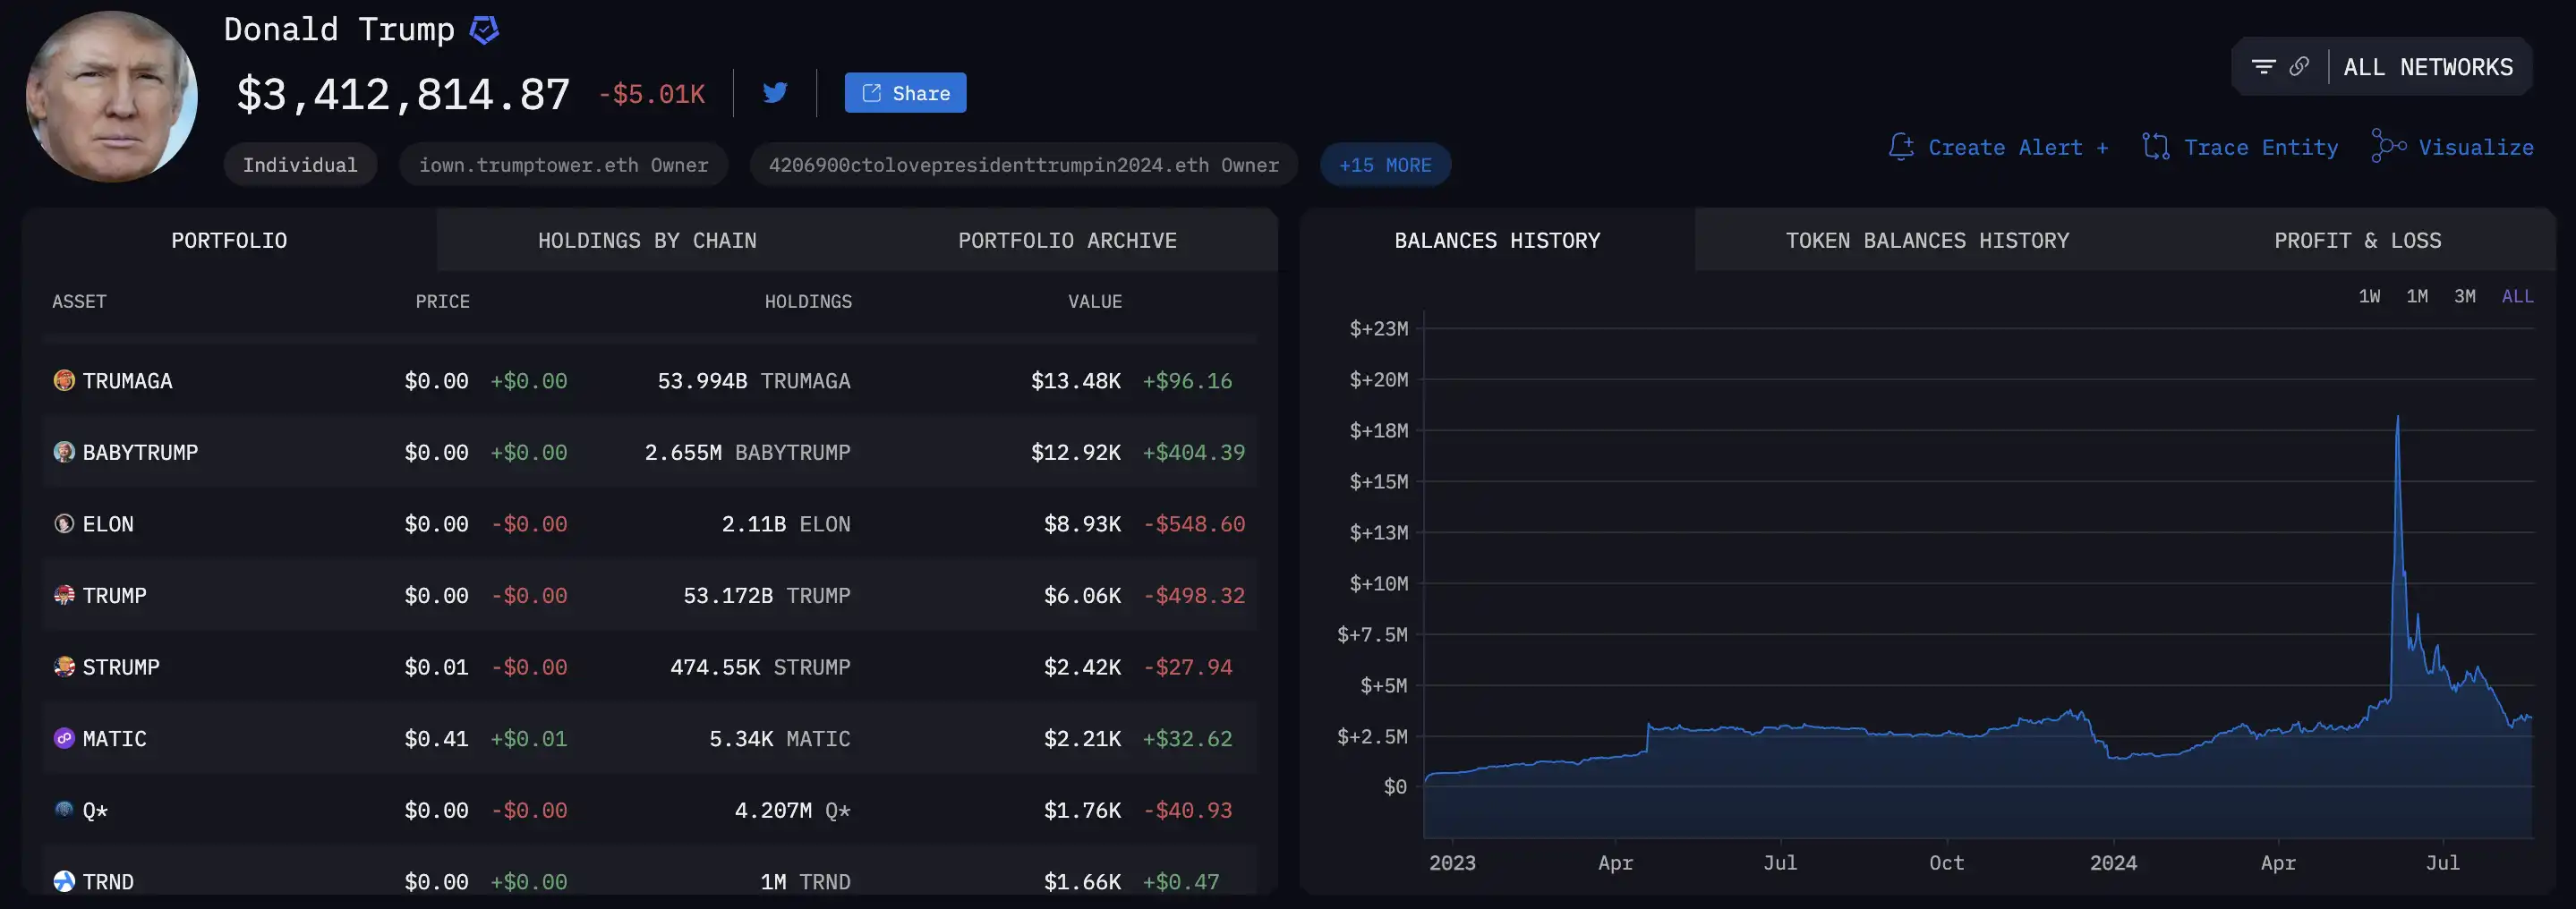Sort the table by VALUE column
2576x909 pixels.
point(1094,301)
